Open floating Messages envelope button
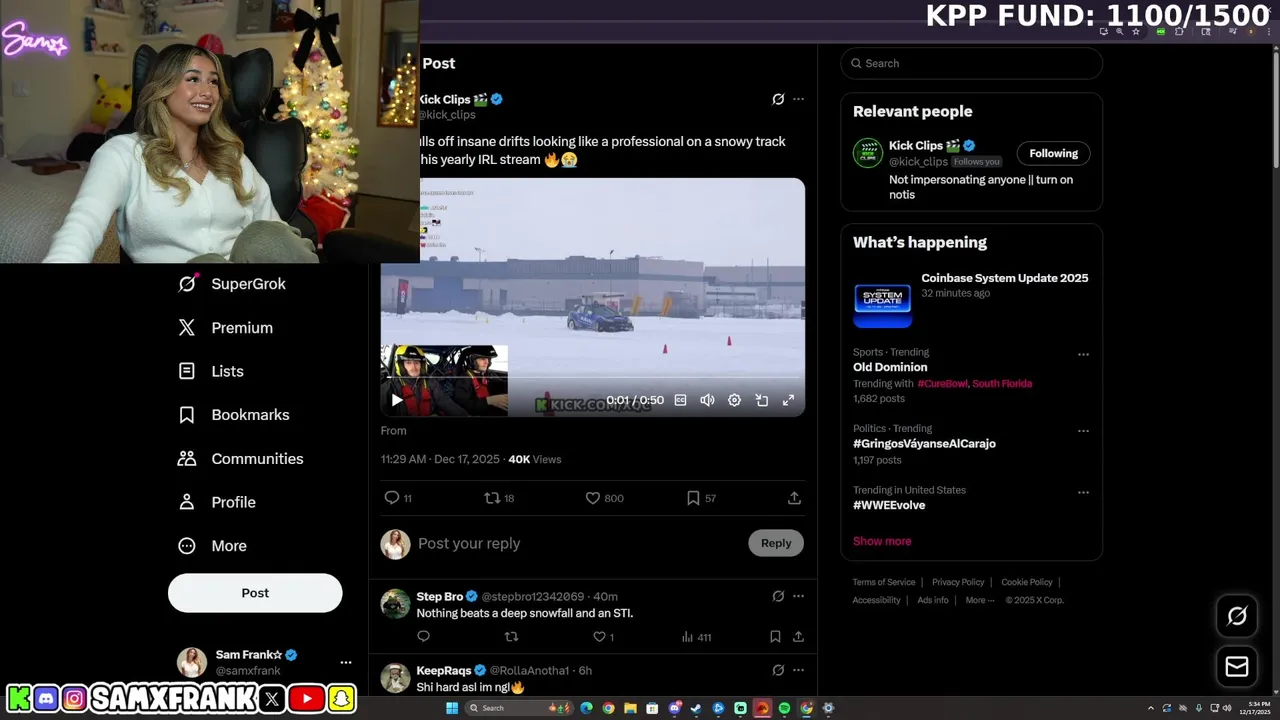The image size is (1280, 720). click(1237, 666)
